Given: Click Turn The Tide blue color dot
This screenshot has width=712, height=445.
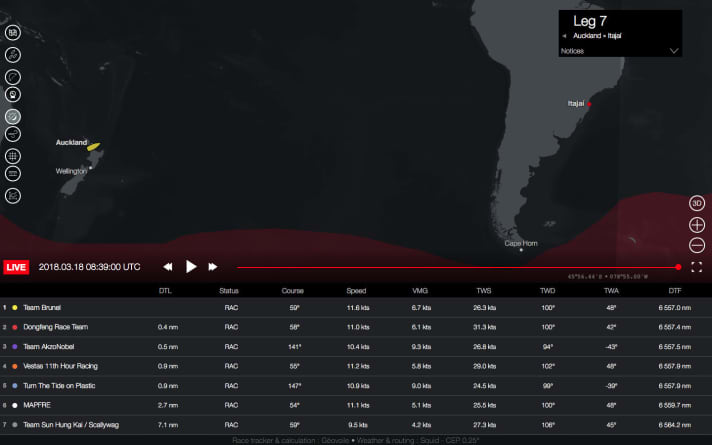Looking at the screenshot, I should [15, 386].
